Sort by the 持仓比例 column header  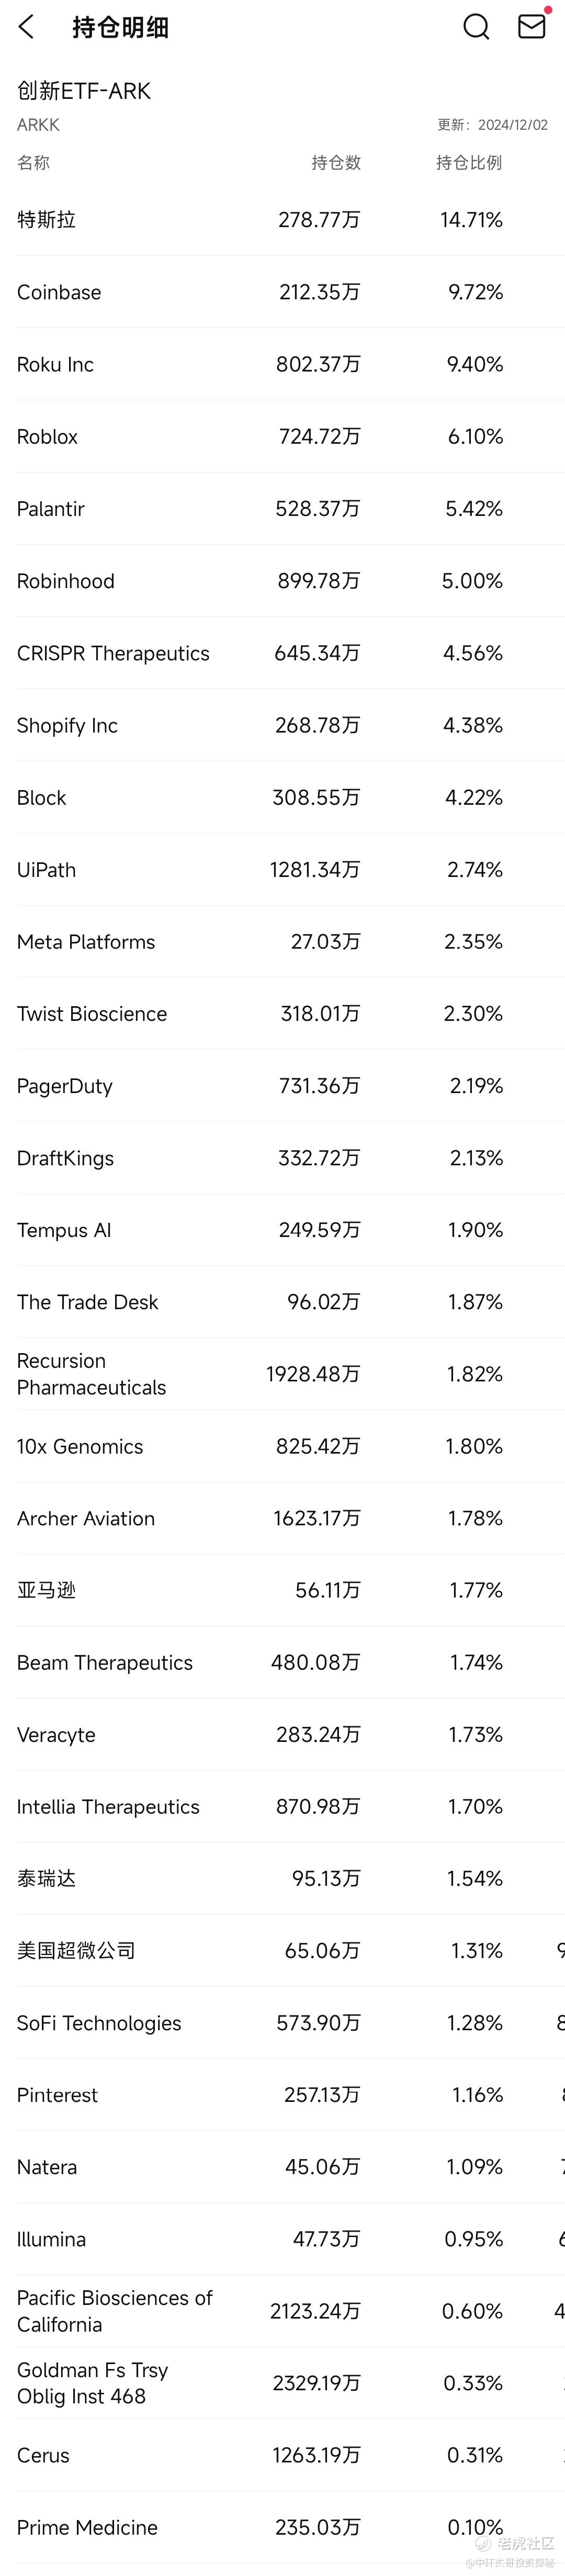tap(469, 163)
